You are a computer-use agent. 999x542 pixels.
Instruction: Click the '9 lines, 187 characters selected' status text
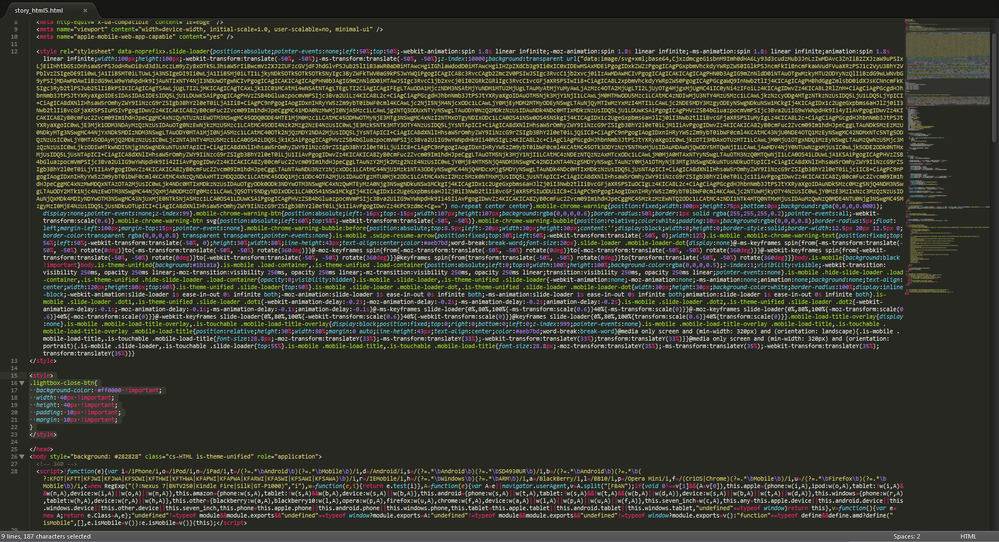click(x=45, y=537)
